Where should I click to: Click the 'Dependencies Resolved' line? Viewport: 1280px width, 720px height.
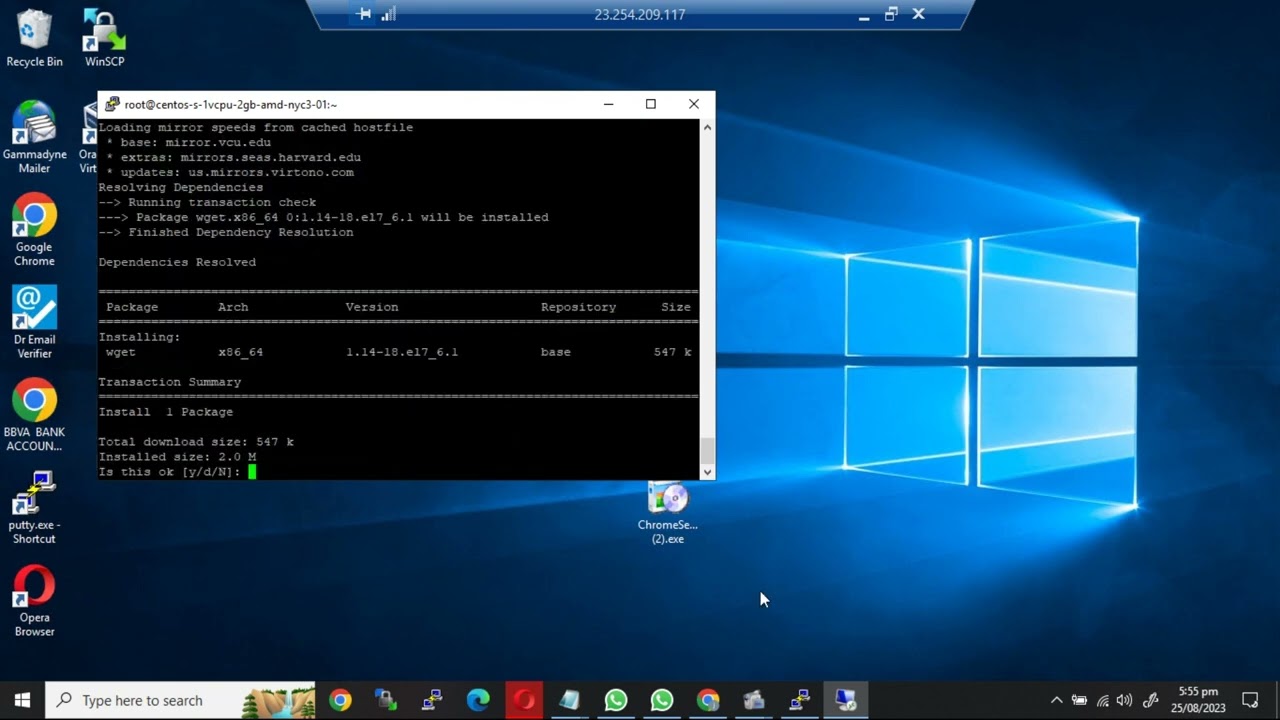pos(177,262)
